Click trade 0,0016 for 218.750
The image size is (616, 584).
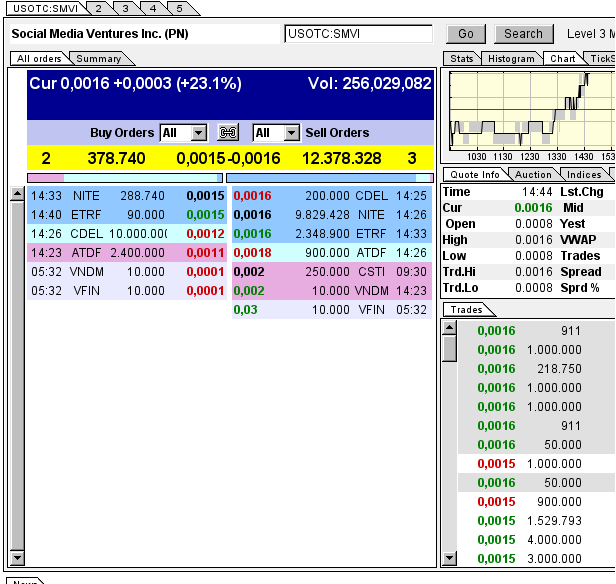(x=536, y=369)
